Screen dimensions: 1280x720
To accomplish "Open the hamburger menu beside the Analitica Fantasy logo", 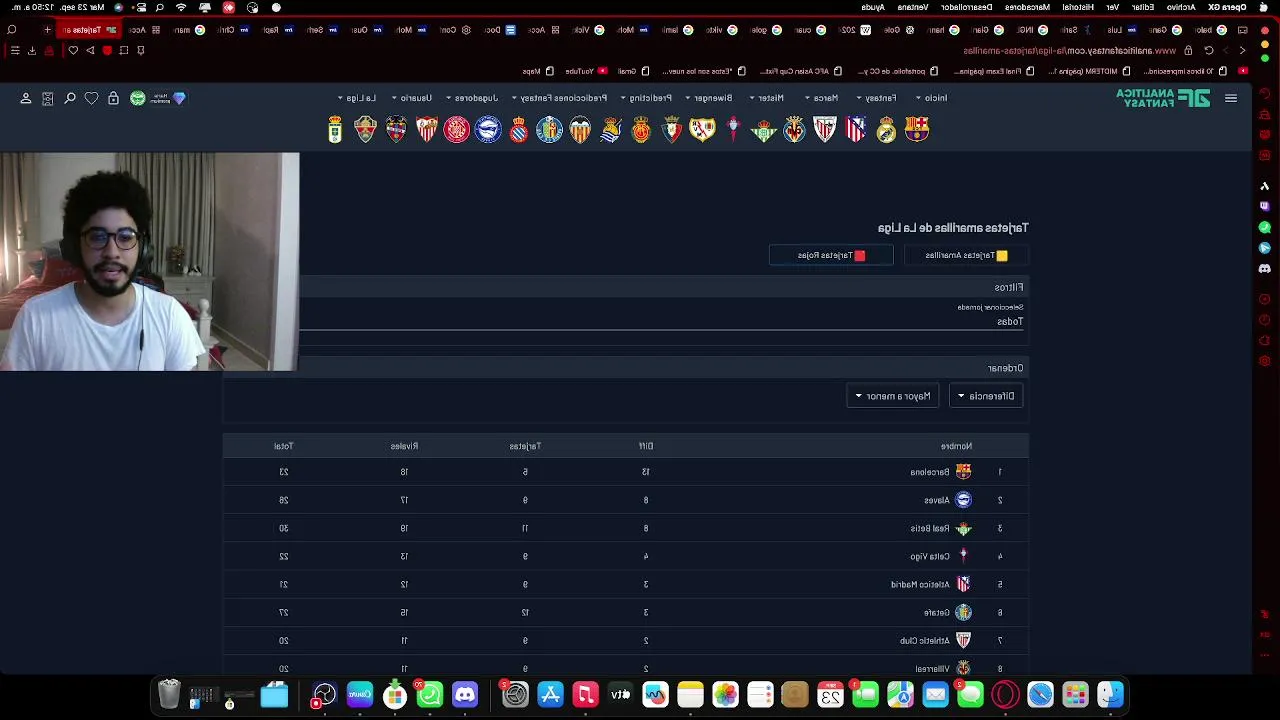I will (x=1231, y=98).
